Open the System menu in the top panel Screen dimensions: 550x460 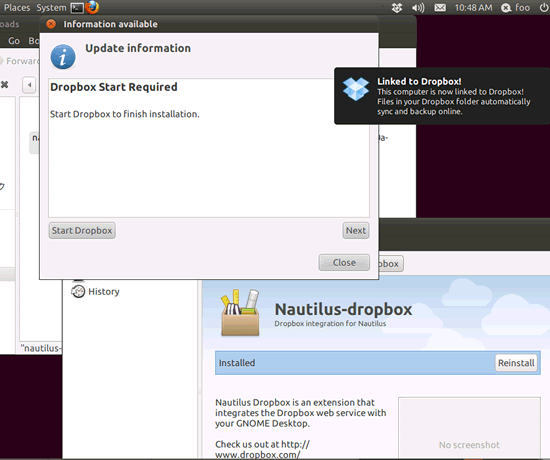pos(51,7)
